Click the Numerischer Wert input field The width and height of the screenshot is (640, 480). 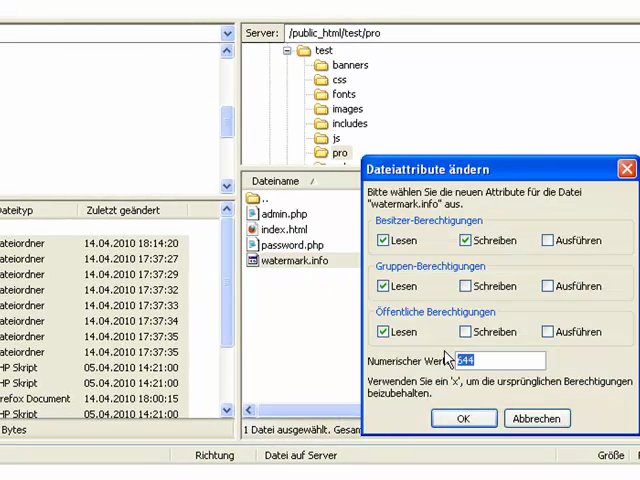coord(500,360)
